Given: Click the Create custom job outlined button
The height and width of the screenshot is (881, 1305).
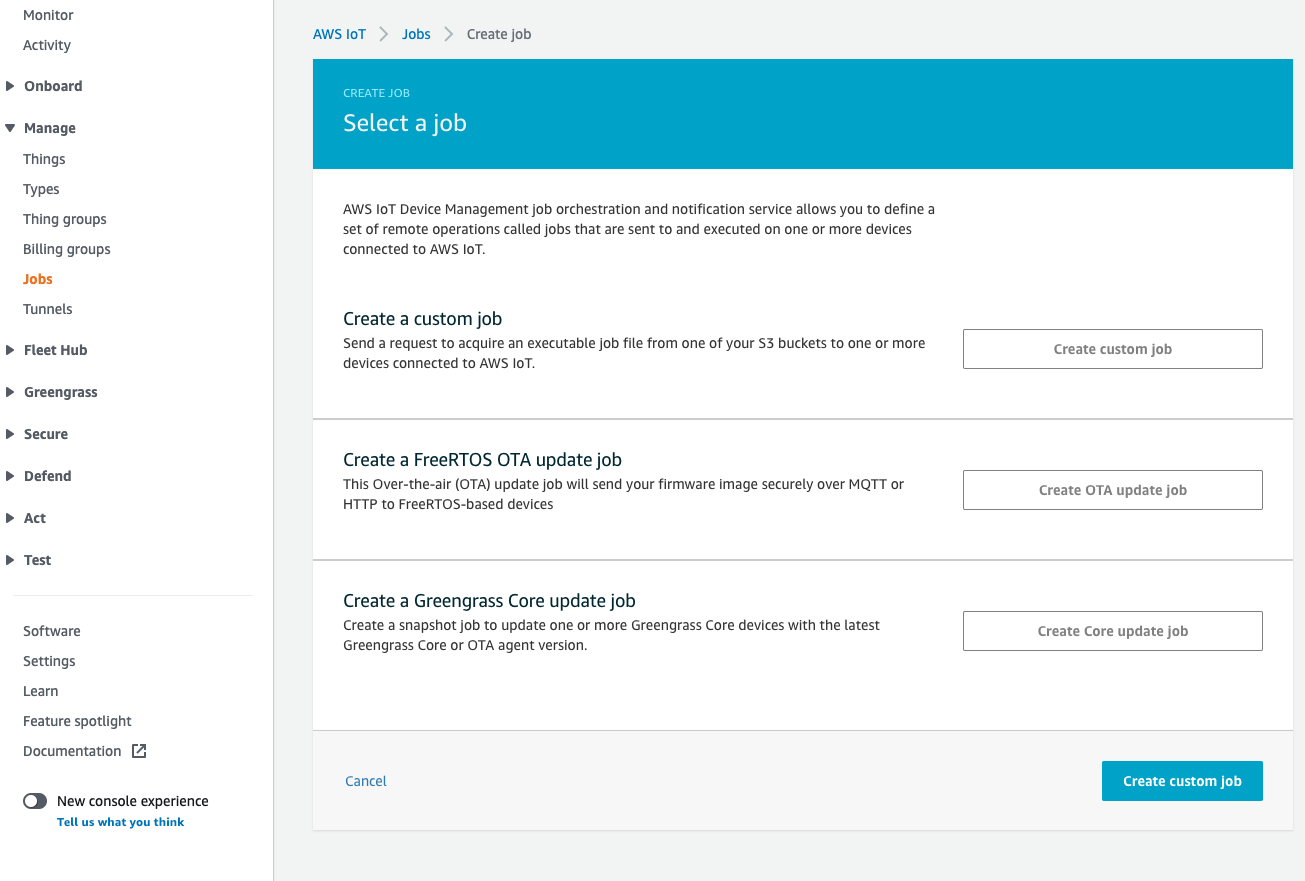Looking at the screenshot, I should pos(1113,349).
